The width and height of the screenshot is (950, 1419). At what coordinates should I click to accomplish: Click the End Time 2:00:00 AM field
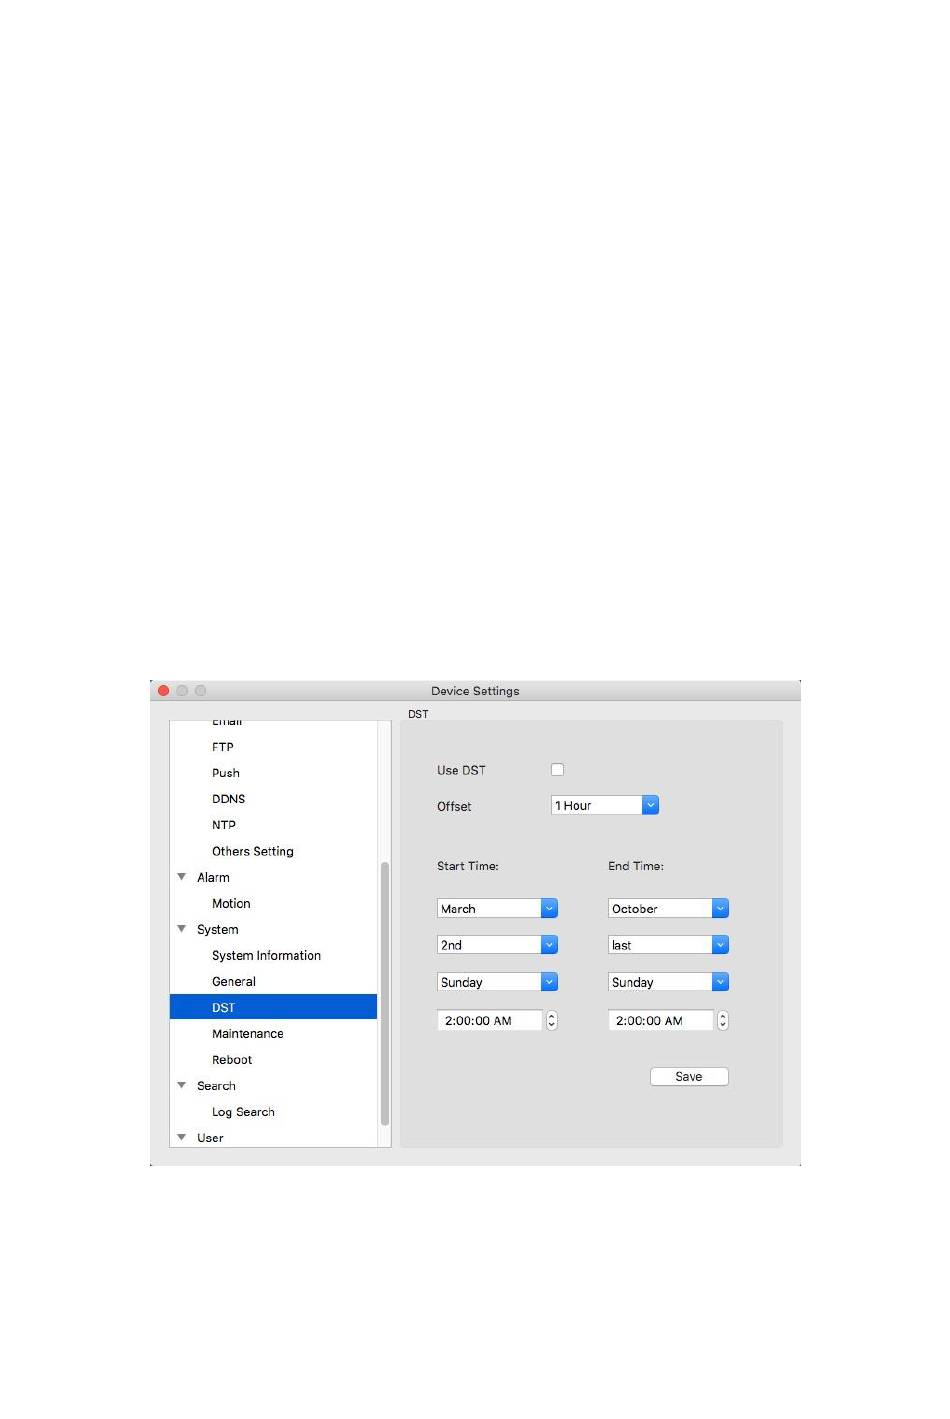tap(661, 1020)
